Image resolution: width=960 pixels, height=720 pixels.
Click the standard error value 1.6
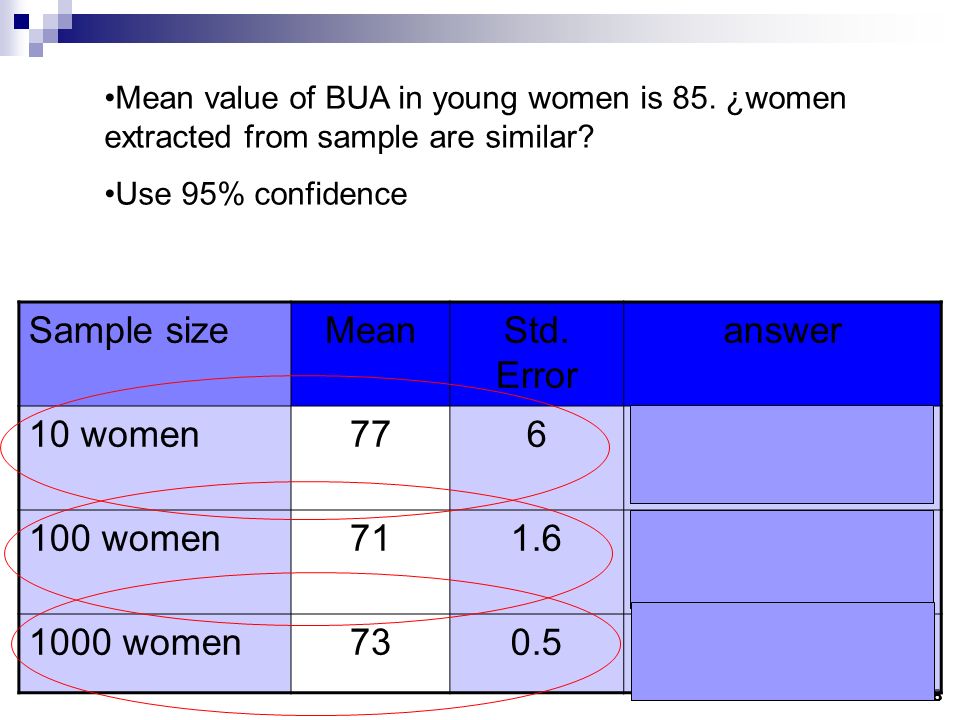click(x=536, y=539)
